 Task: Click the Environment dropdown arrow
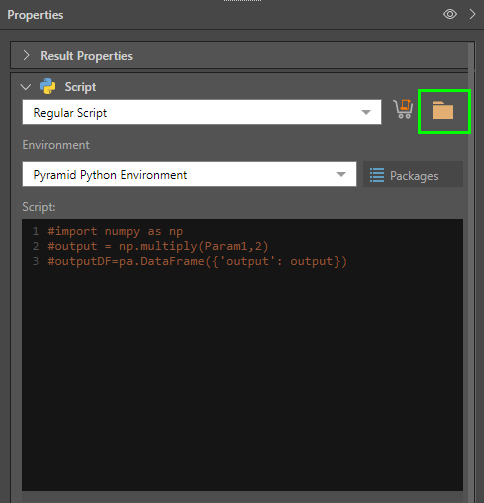[341, 174]
